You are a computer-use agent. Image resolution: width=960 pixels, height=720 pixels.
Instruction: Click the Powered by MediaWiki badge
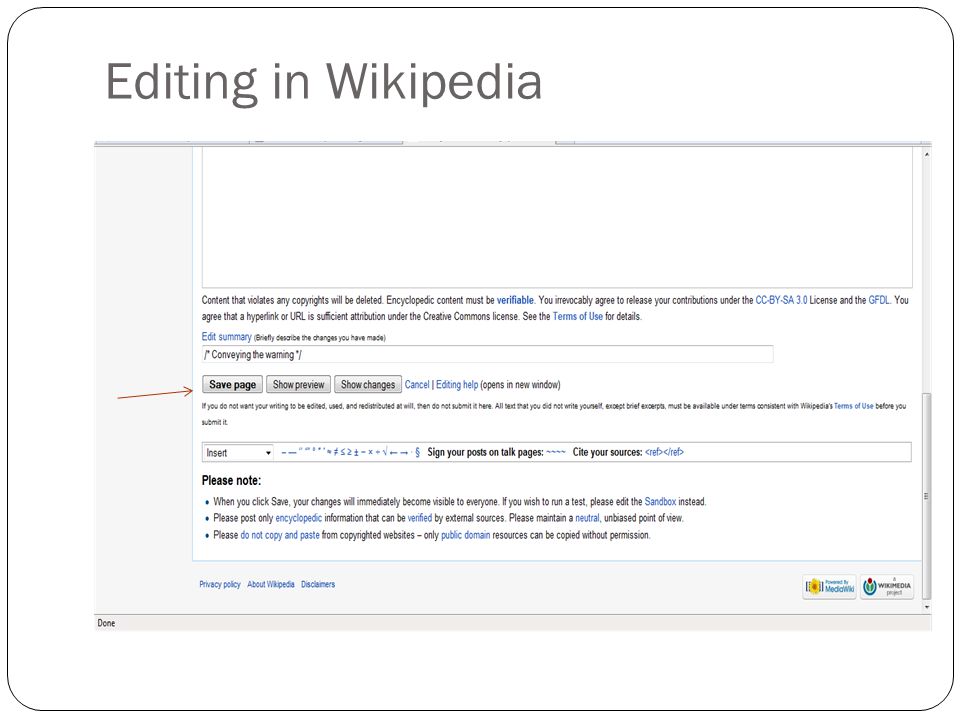[x=830, y=587]
